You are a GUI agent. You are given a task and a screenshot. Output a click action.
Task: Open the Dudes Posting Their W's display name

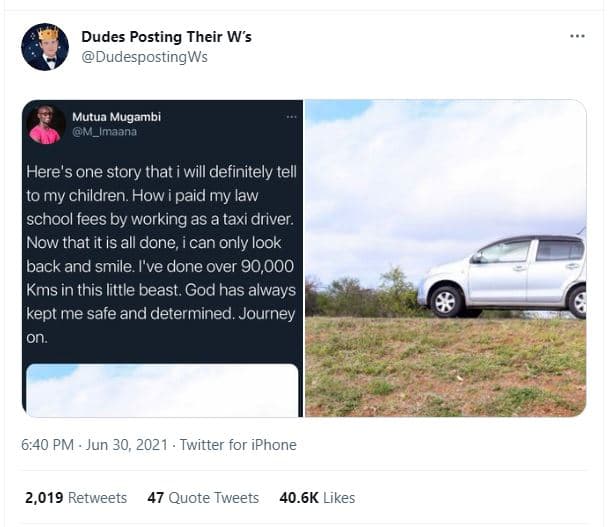(x=166, y=37)
